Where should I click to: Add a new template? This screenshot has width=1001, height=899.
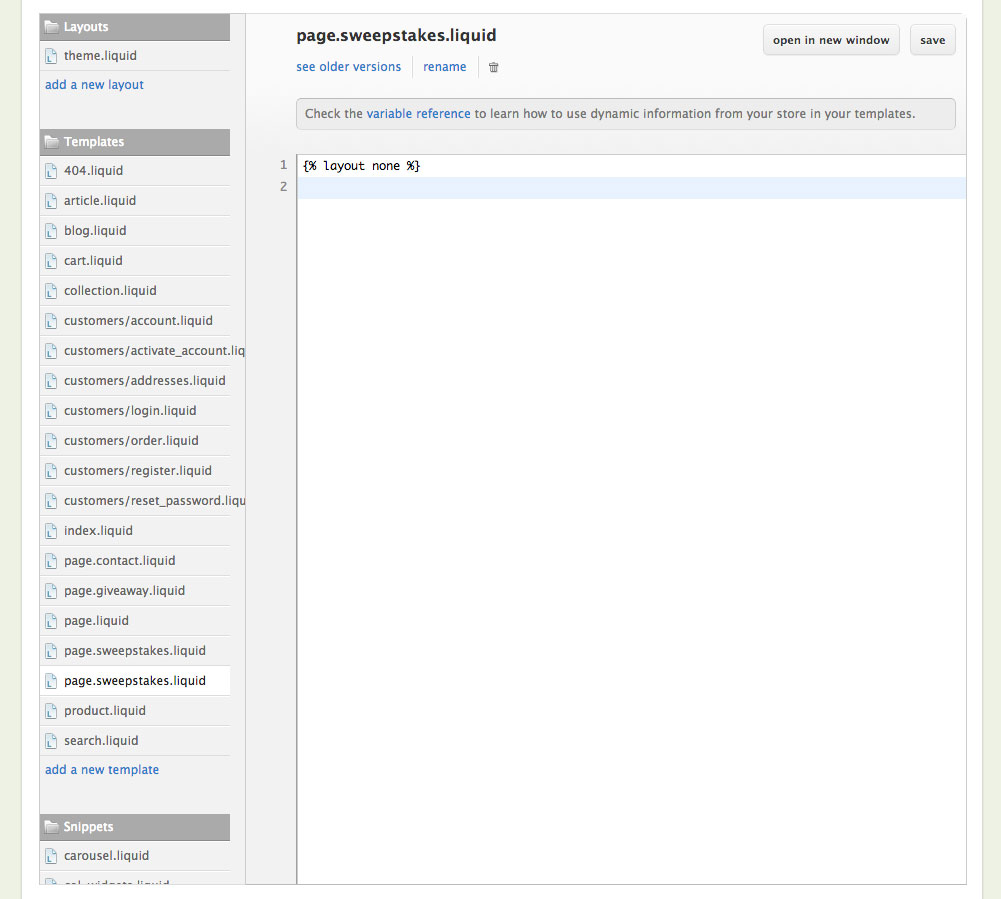[x=102, y=769]
